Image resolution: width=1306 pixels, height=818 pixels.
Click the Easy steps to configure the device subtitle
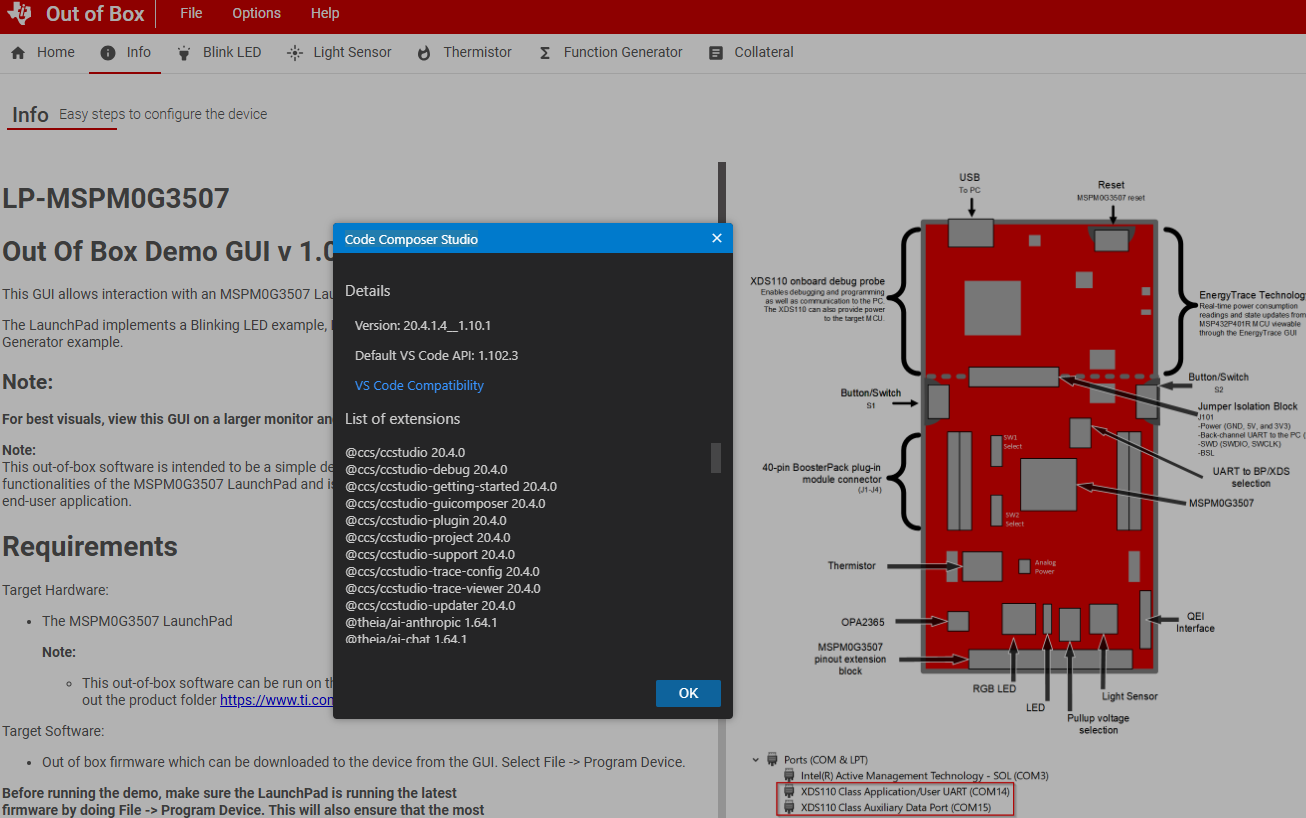[x=163, y=114]
